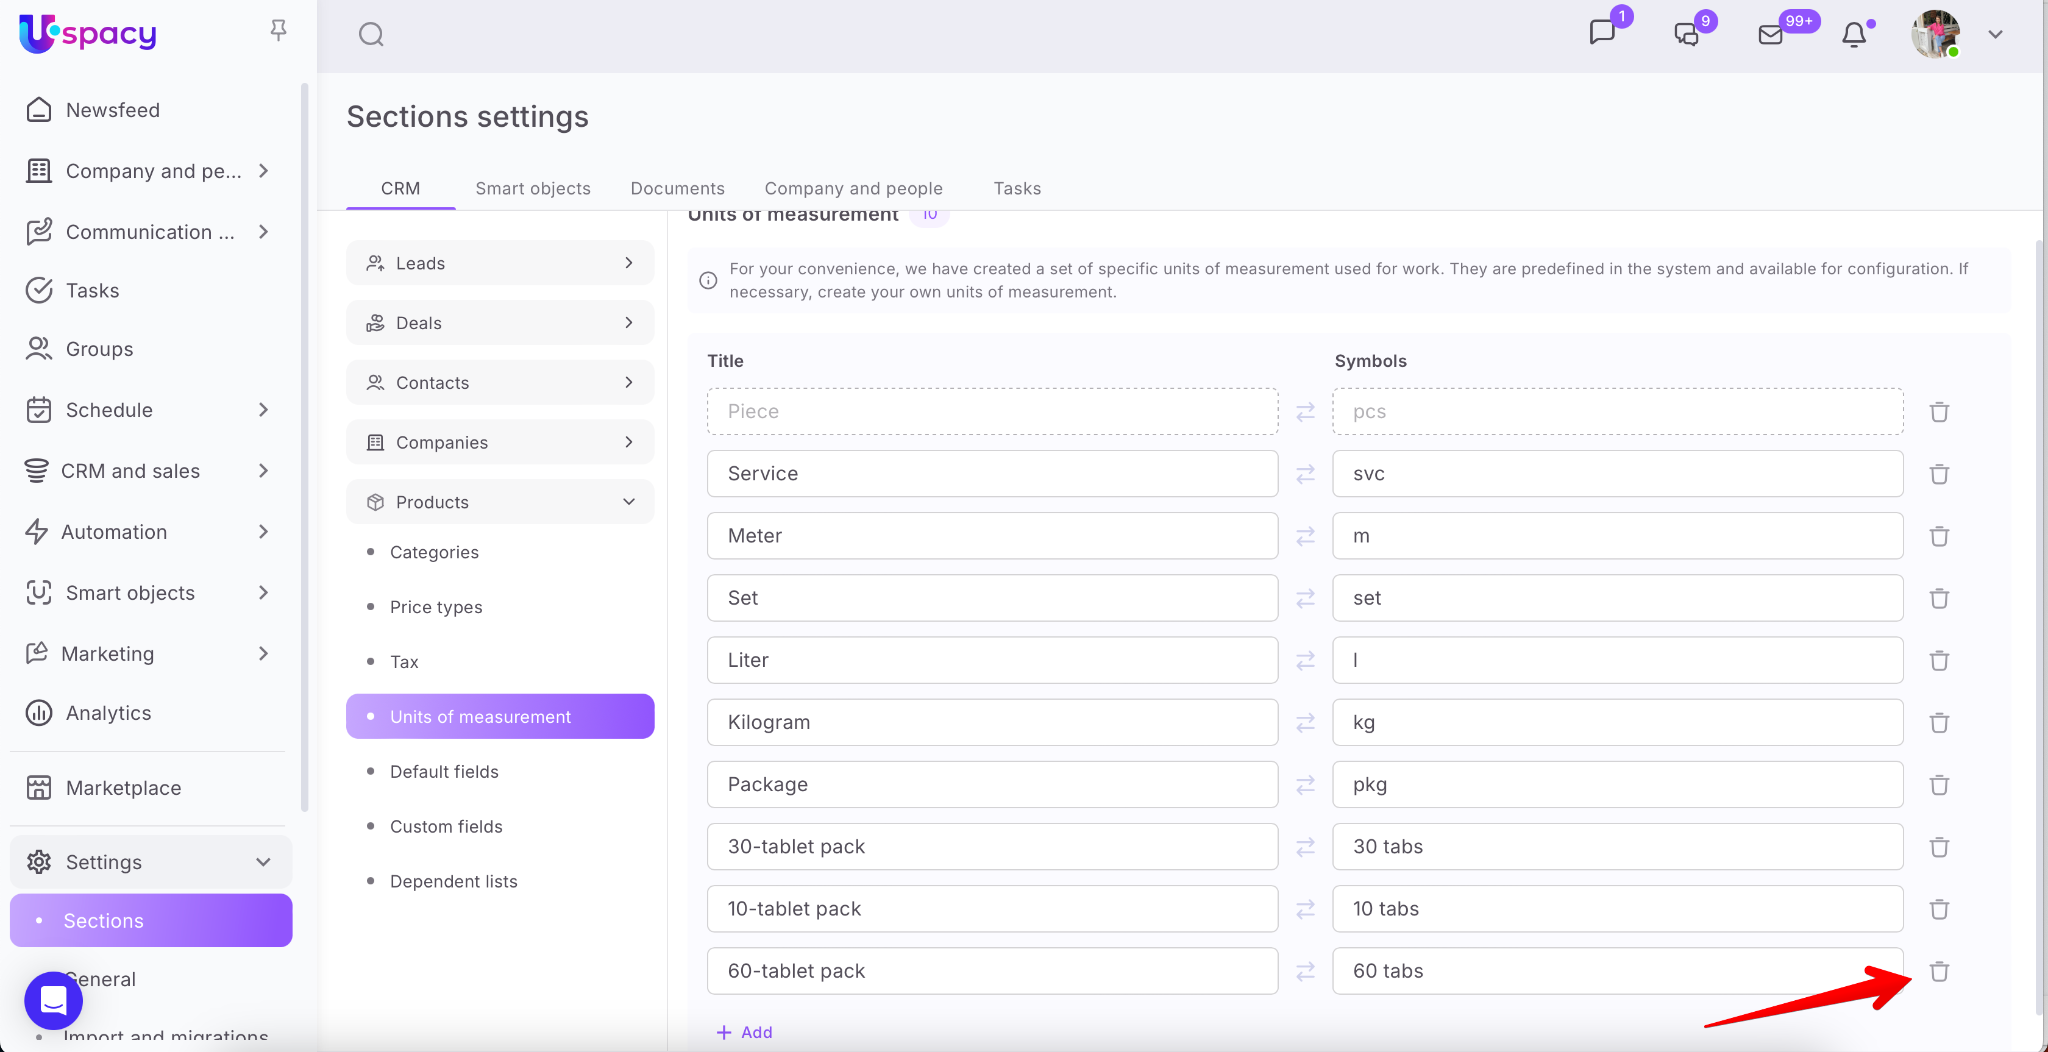
Task: Open the notifications bell
Action: click(1854, 35)
